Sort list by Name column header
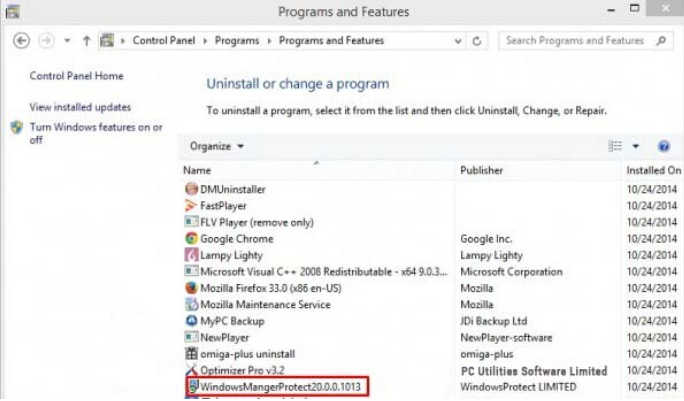The width and height of the screenshot is (684, 401). click(x=197, y=171)
